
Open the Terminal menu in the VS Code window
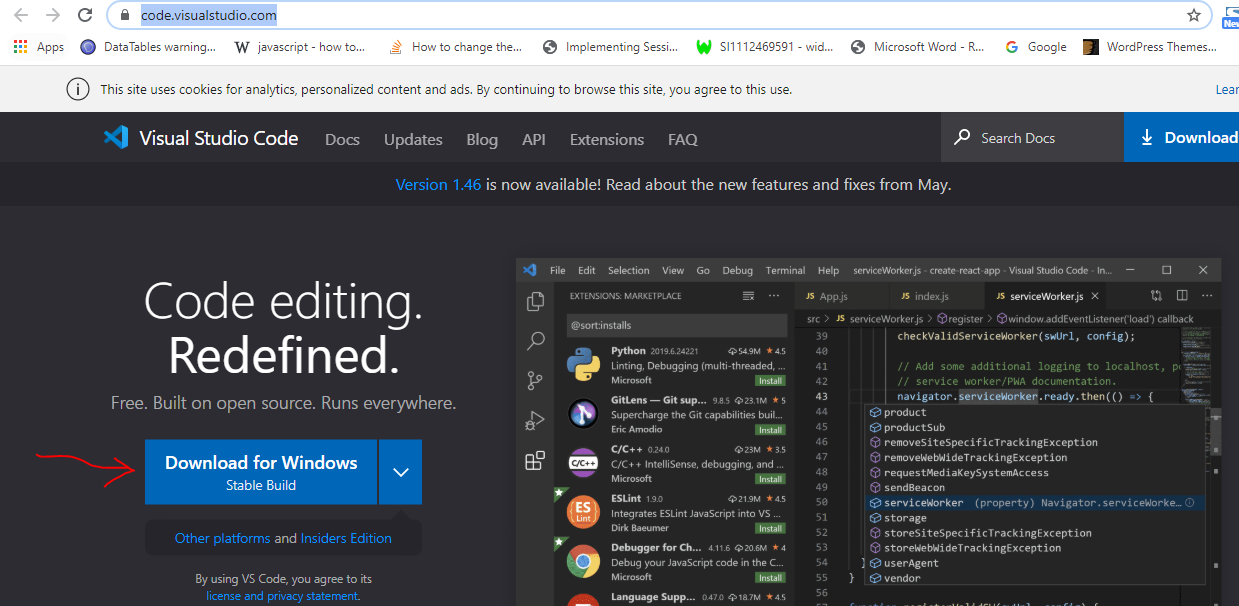[785, 269]
